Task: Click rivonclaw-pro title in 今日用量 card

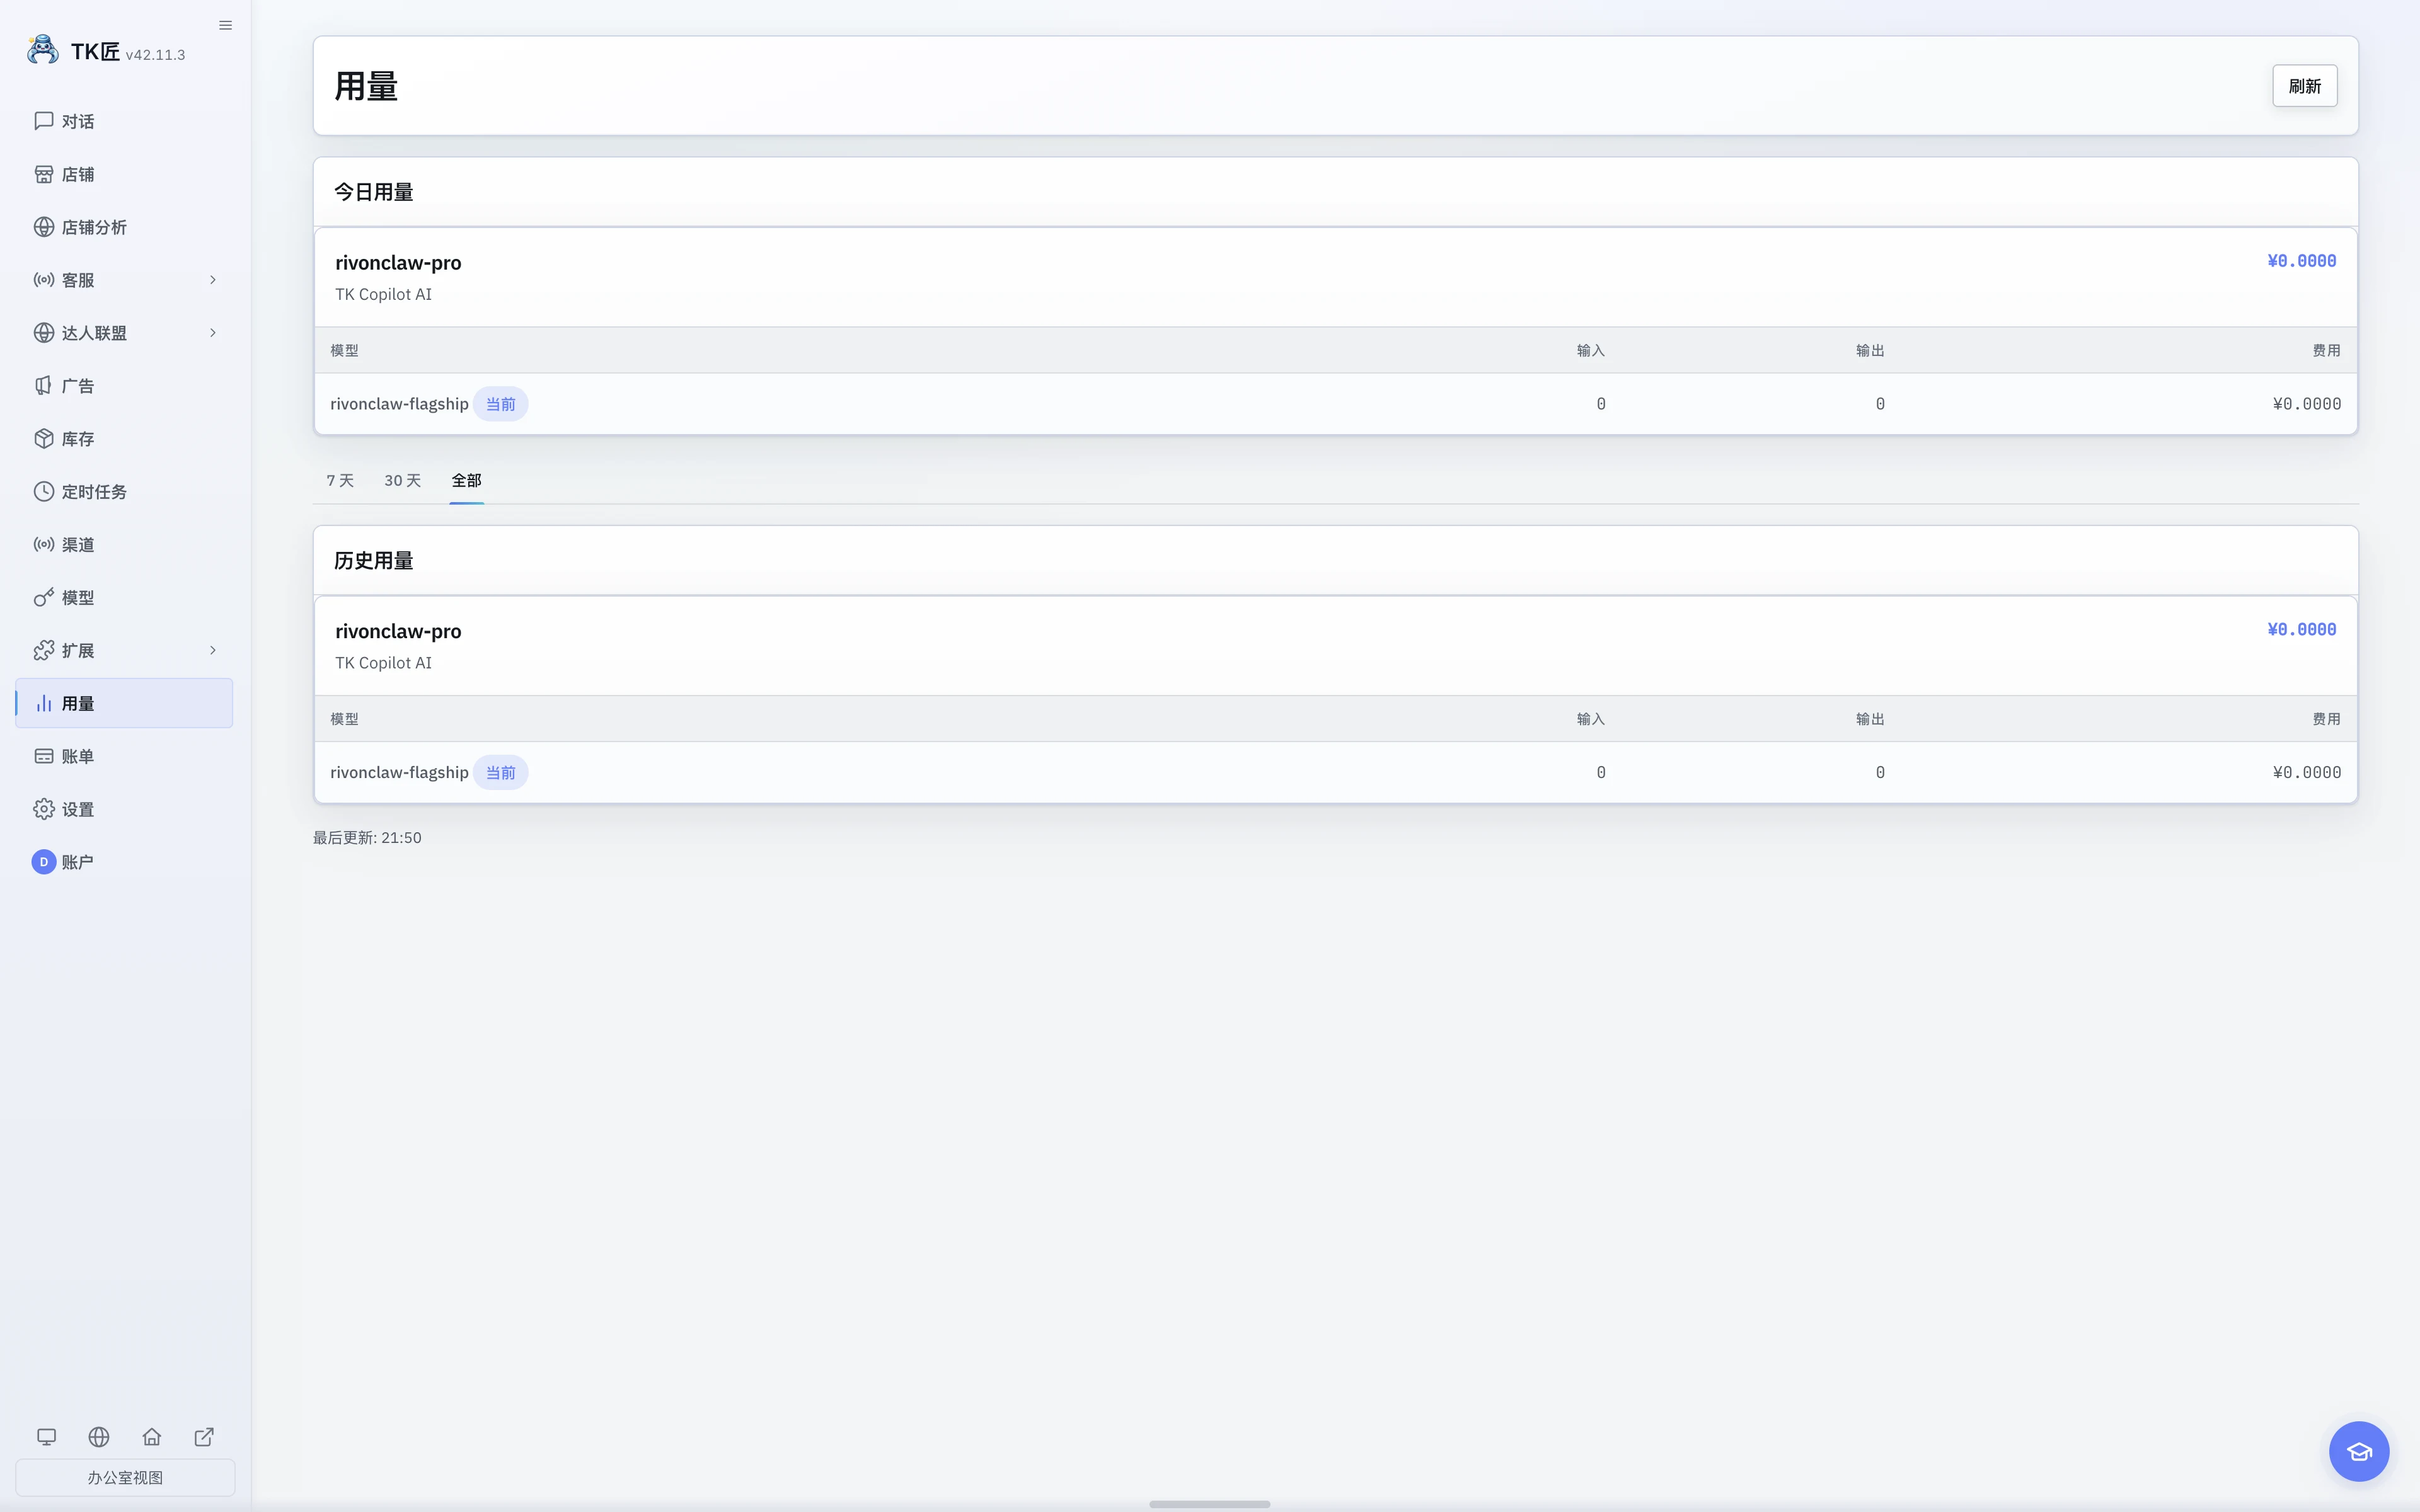Action: coord(398,263)
